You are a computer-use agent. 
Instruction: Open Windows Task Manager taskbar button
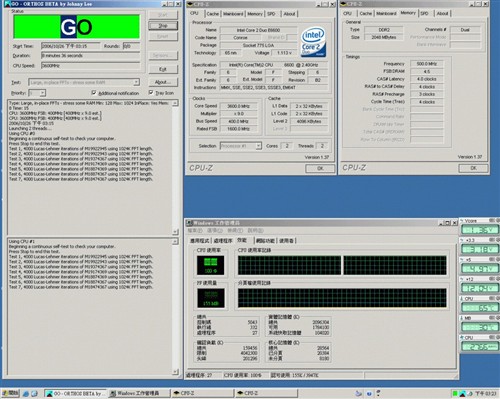tap(139, 394)
